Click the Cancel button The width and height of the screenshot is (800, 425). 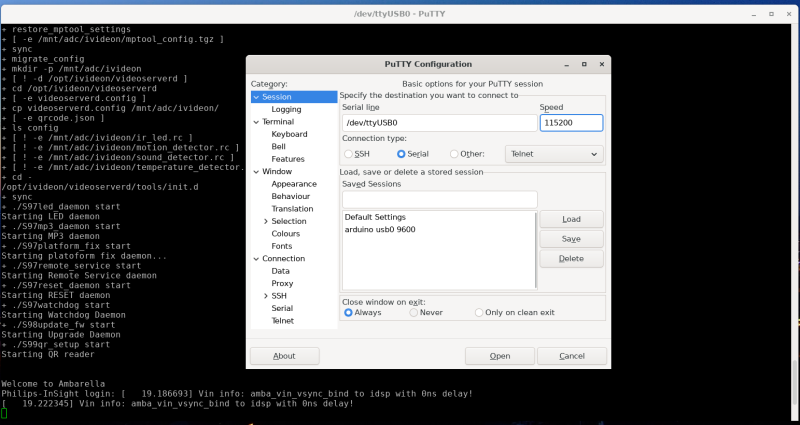572,356
